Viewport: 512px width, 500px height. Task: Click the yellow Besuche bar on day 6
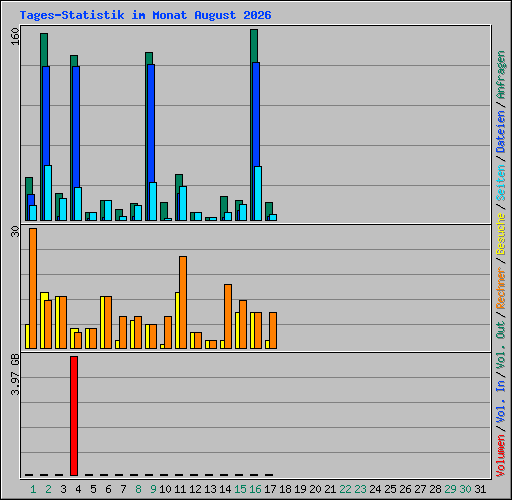pyautogui.click(x=103, y=322)
